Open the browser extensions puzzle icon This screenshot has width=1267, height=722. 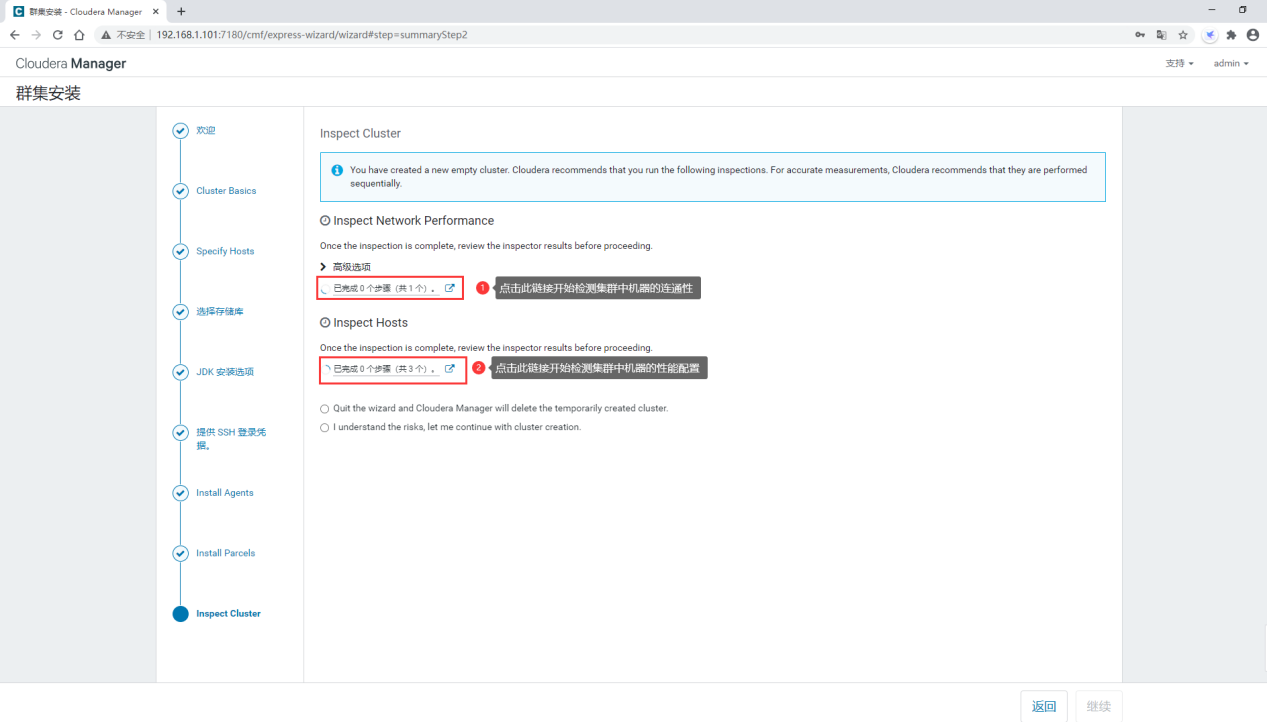[1231, 34]
